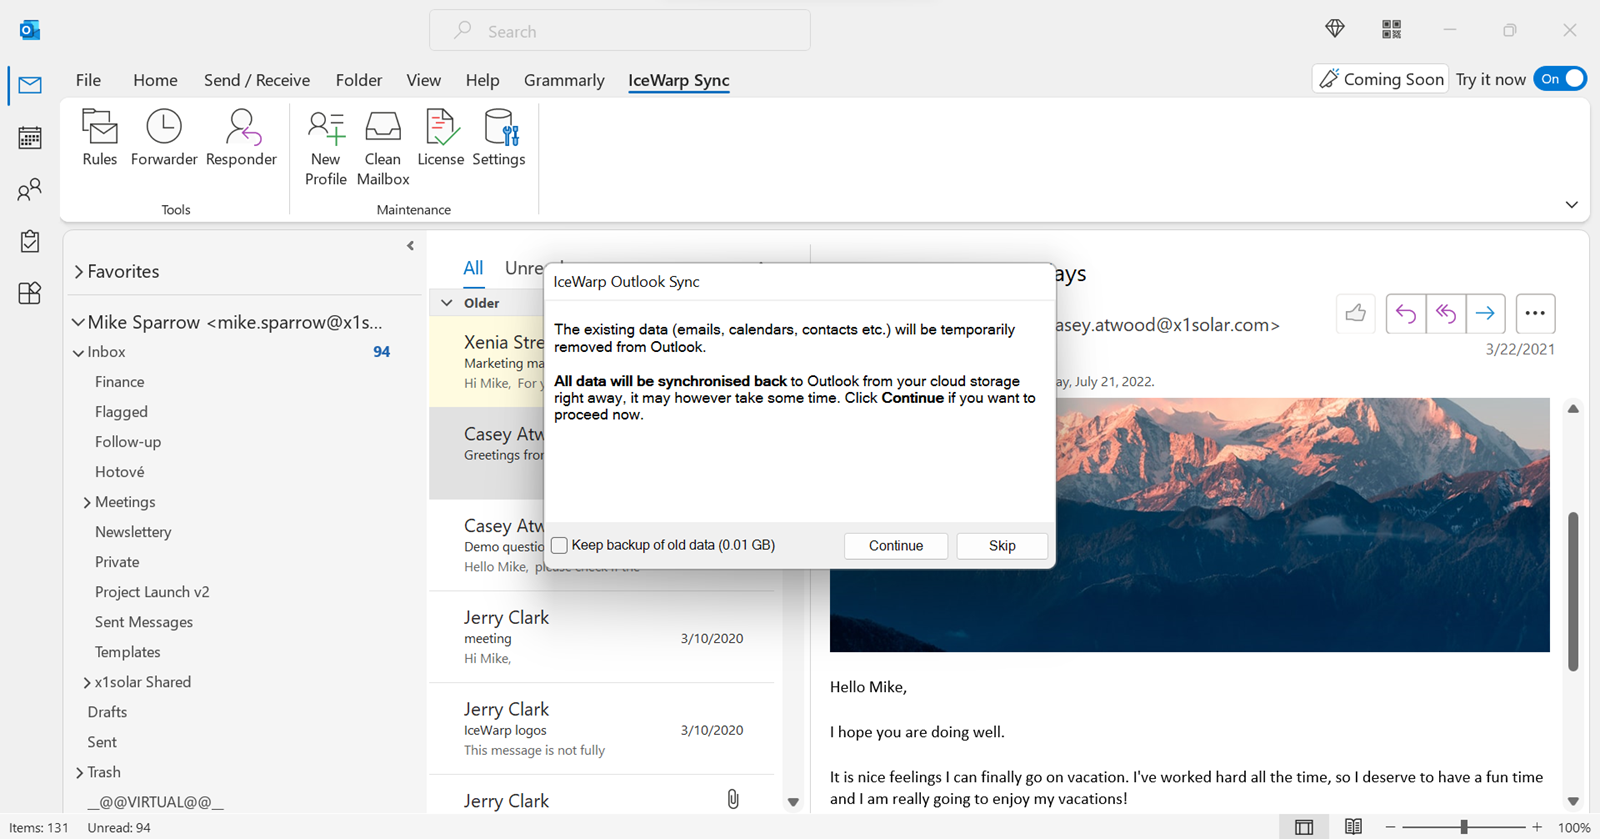Reply all to the open email
Viewport: 1600px width, 839px height.
click(1446, 313)
